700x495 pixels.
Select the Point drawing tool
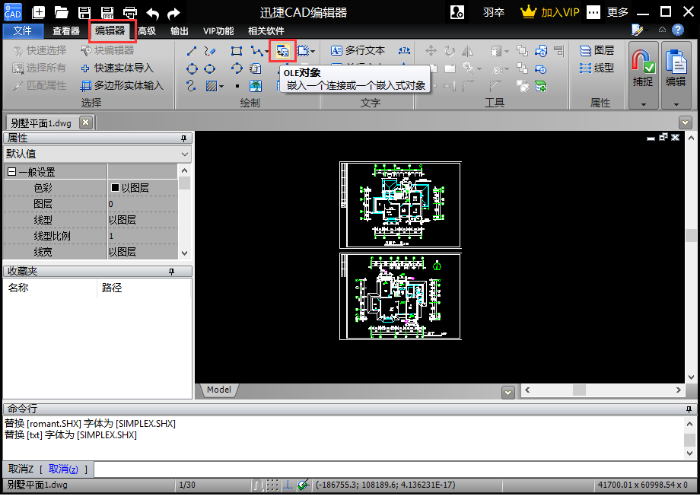(x=237, y=86)
